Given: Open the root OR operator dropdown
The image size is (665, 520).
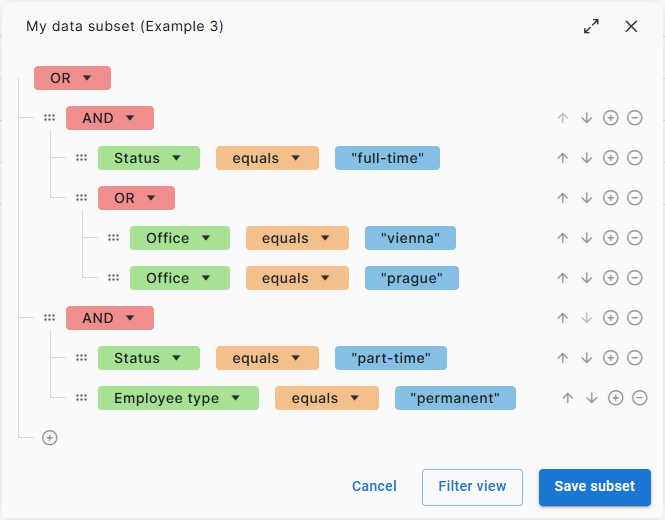Looking at the screenshot, I should click(x=72, y=78).
